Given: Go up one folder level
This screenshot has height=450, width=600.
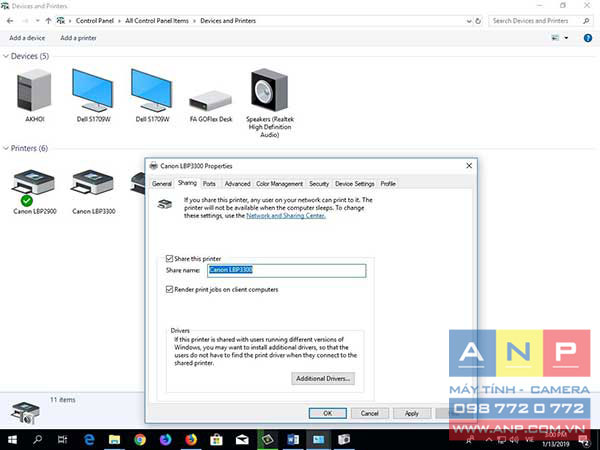Looking at the screenshot, I should pos(48,21).
